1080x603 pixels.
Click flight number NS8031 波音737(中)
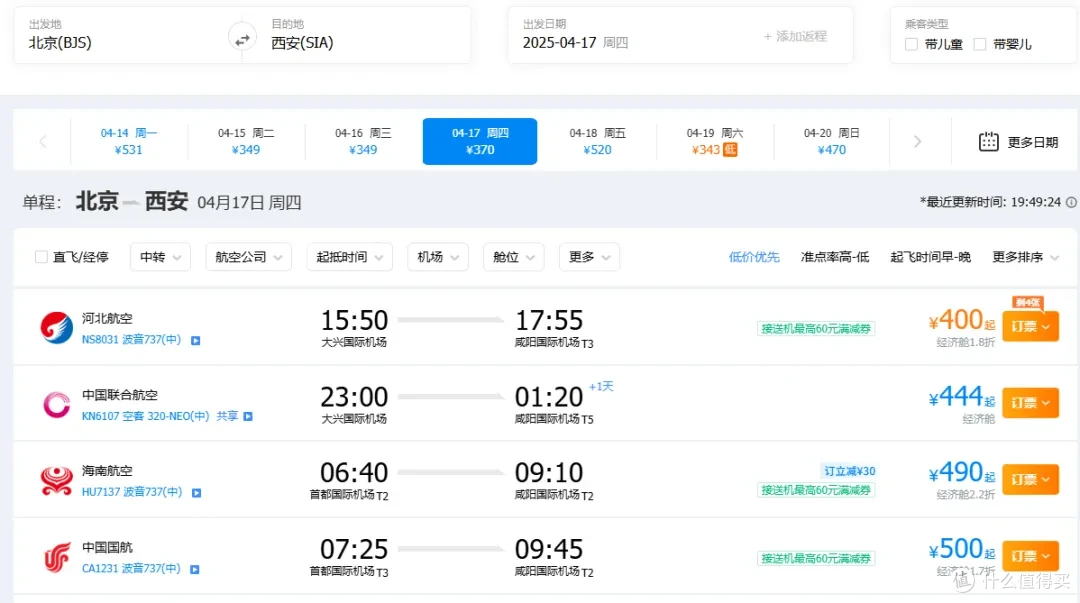pos(132,340)
